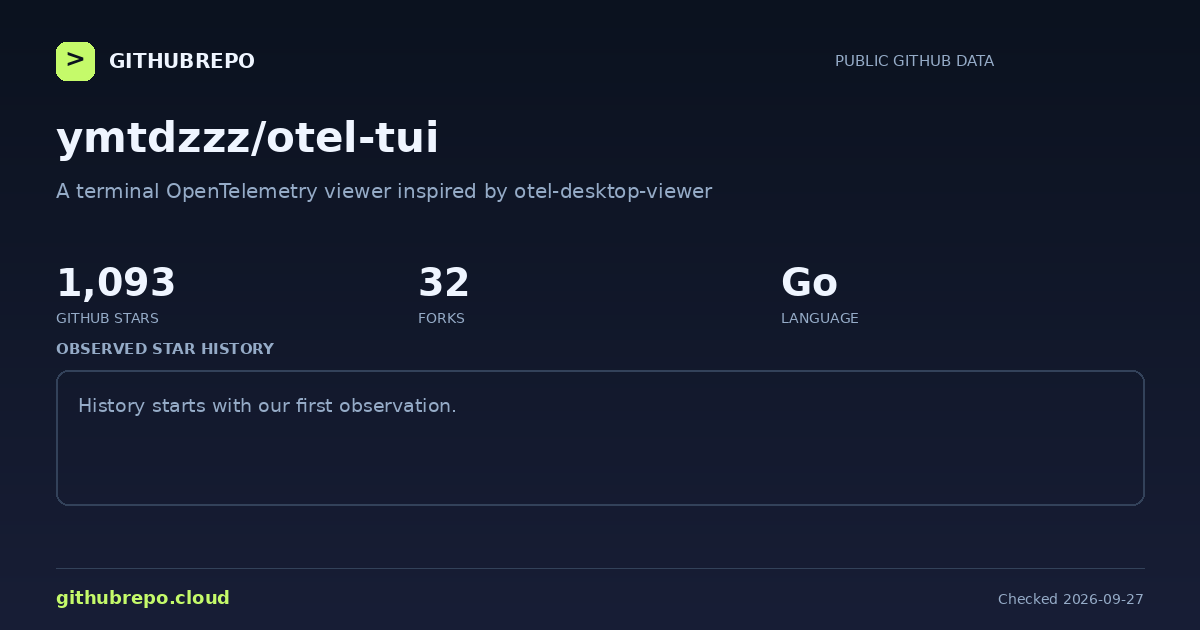The image size is (1200, 630).
Task: Select the LANGUAGE label
Action: [820, 318]
